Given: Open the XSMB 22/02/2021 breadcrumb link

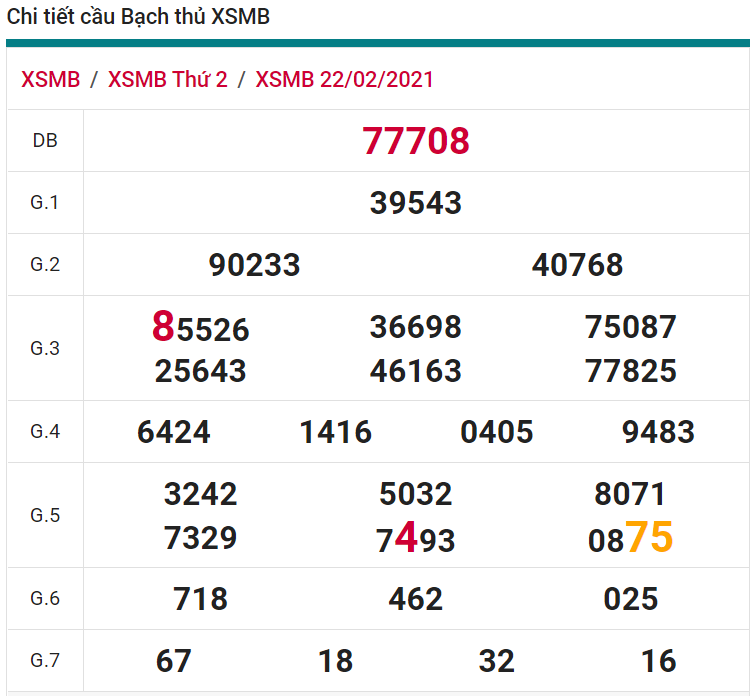Looking at the screenshot, I should click(344, 80).
